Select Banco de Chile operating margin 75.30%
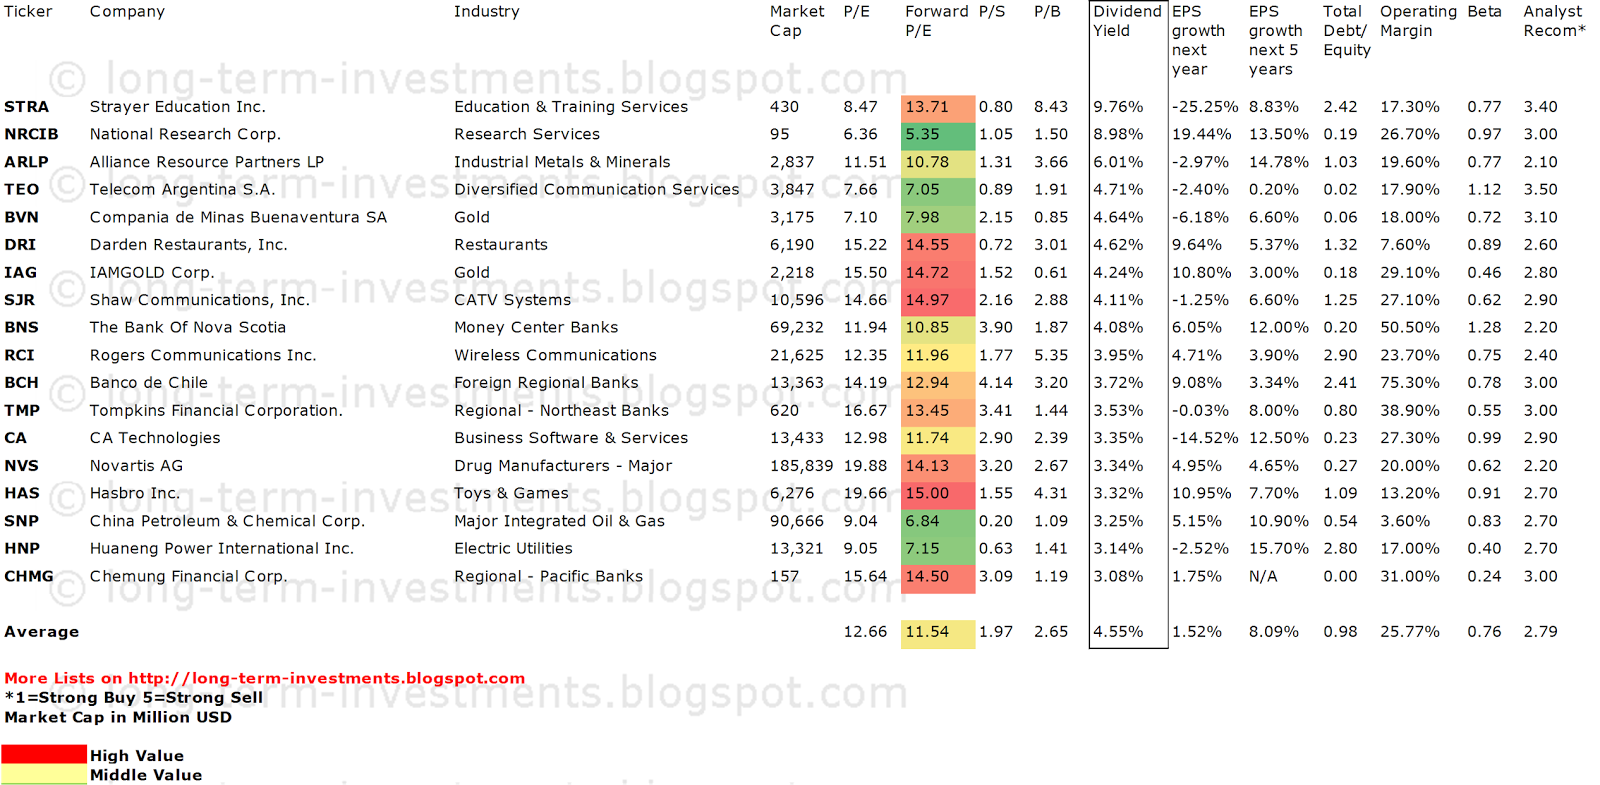Viewport: 1600px width, 785px height. pyautogui.click(x=1410, y=383)
